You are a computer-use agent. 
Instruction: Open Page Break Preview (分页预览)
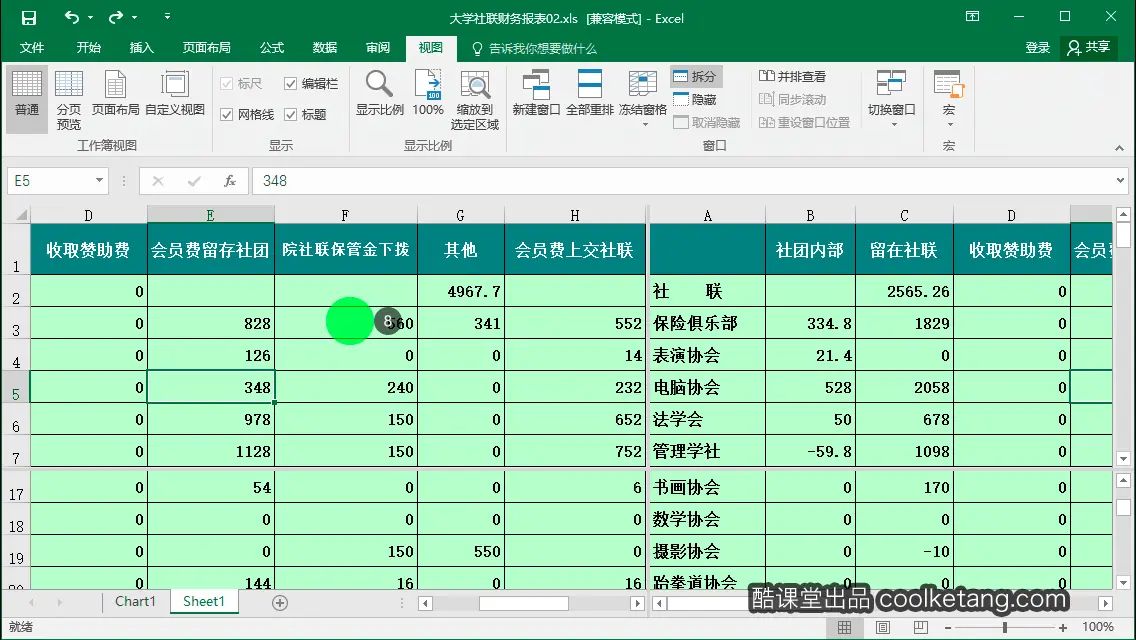coord(69,100)
